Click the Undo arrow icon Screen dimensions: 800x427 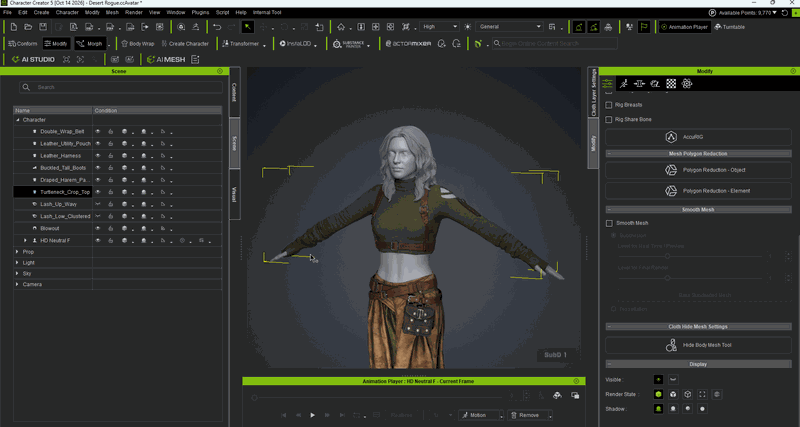point(217,27)
